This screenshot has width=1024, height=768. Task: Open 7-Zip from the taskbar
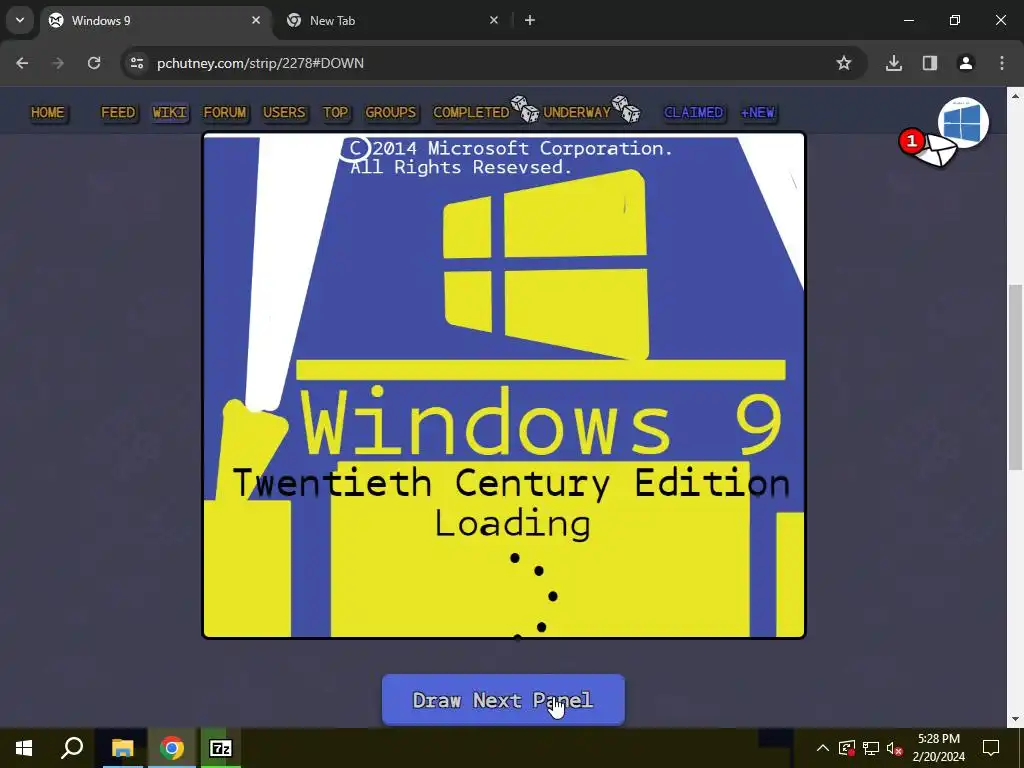[x=221, y=748]
